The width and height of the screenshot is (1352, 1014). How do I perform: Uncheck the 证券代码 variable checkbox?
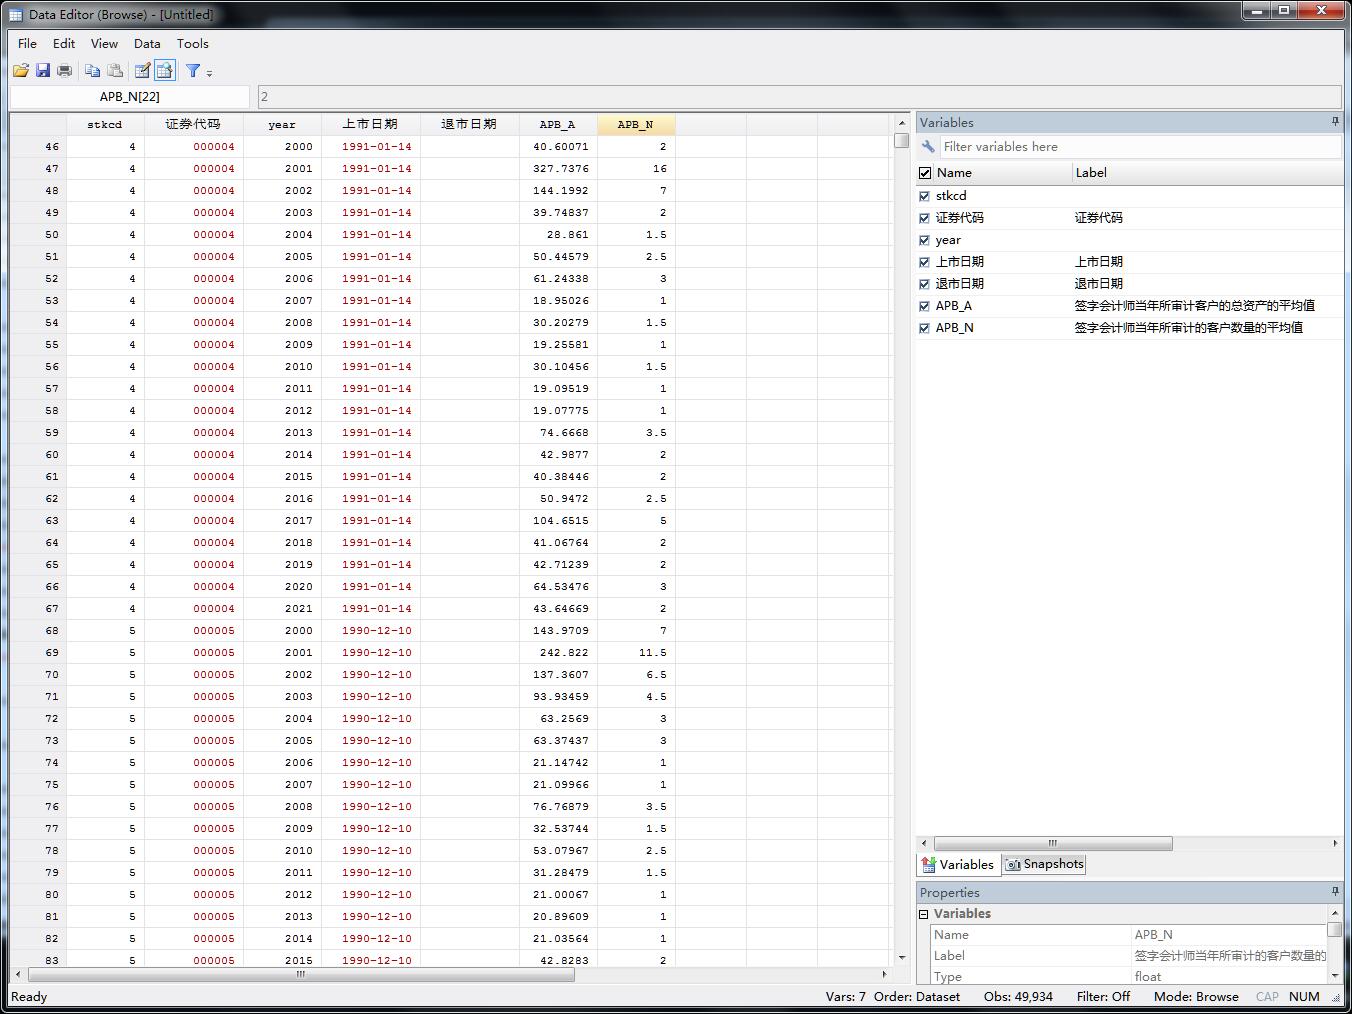tap(924, 218)
